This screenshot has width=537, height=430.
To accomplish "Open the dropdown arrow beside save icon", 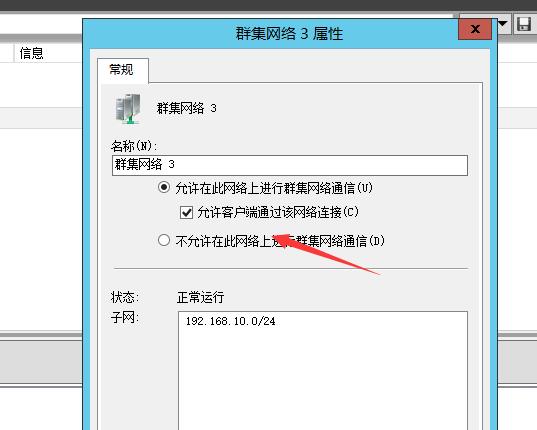I will click(503, 24).
